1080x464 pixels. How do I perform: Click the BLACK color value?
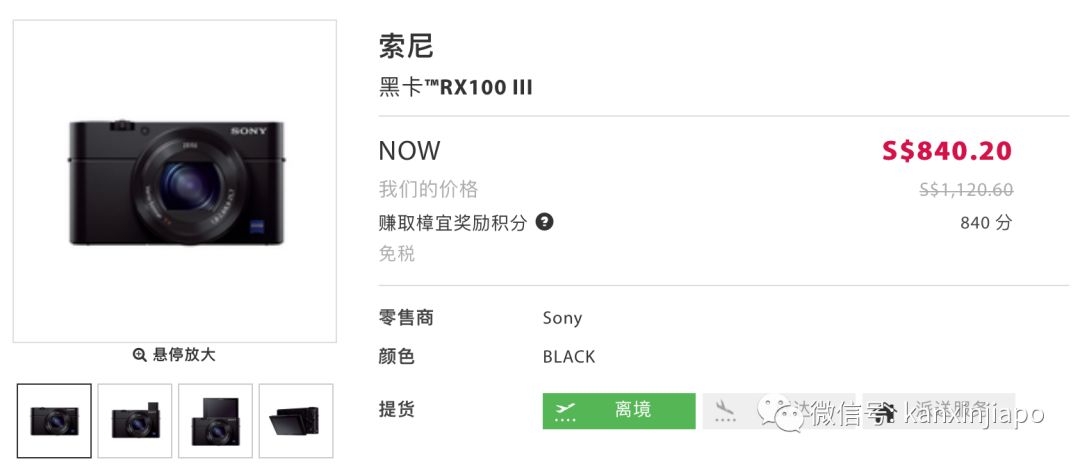click(x=569, y=357)
